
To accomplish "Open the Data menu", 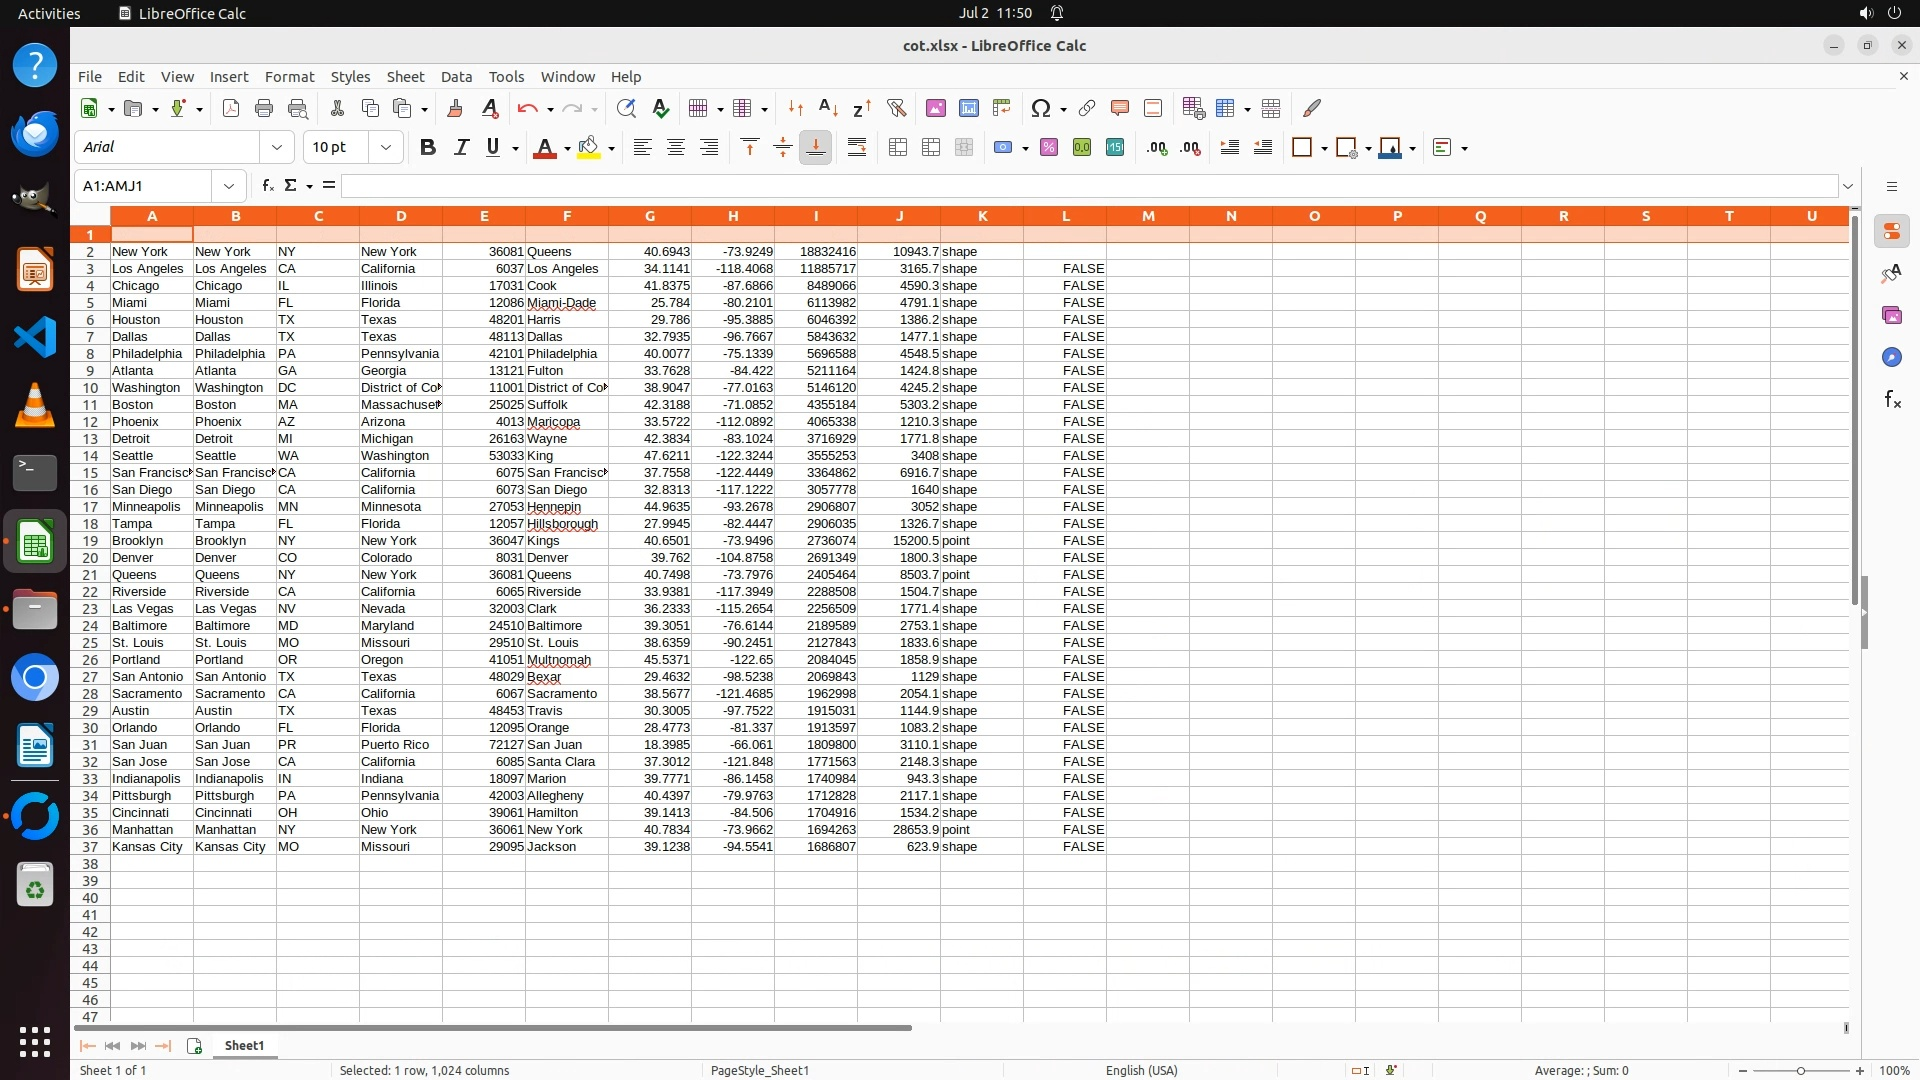I will pyautogui.click(x=456, y=77).
